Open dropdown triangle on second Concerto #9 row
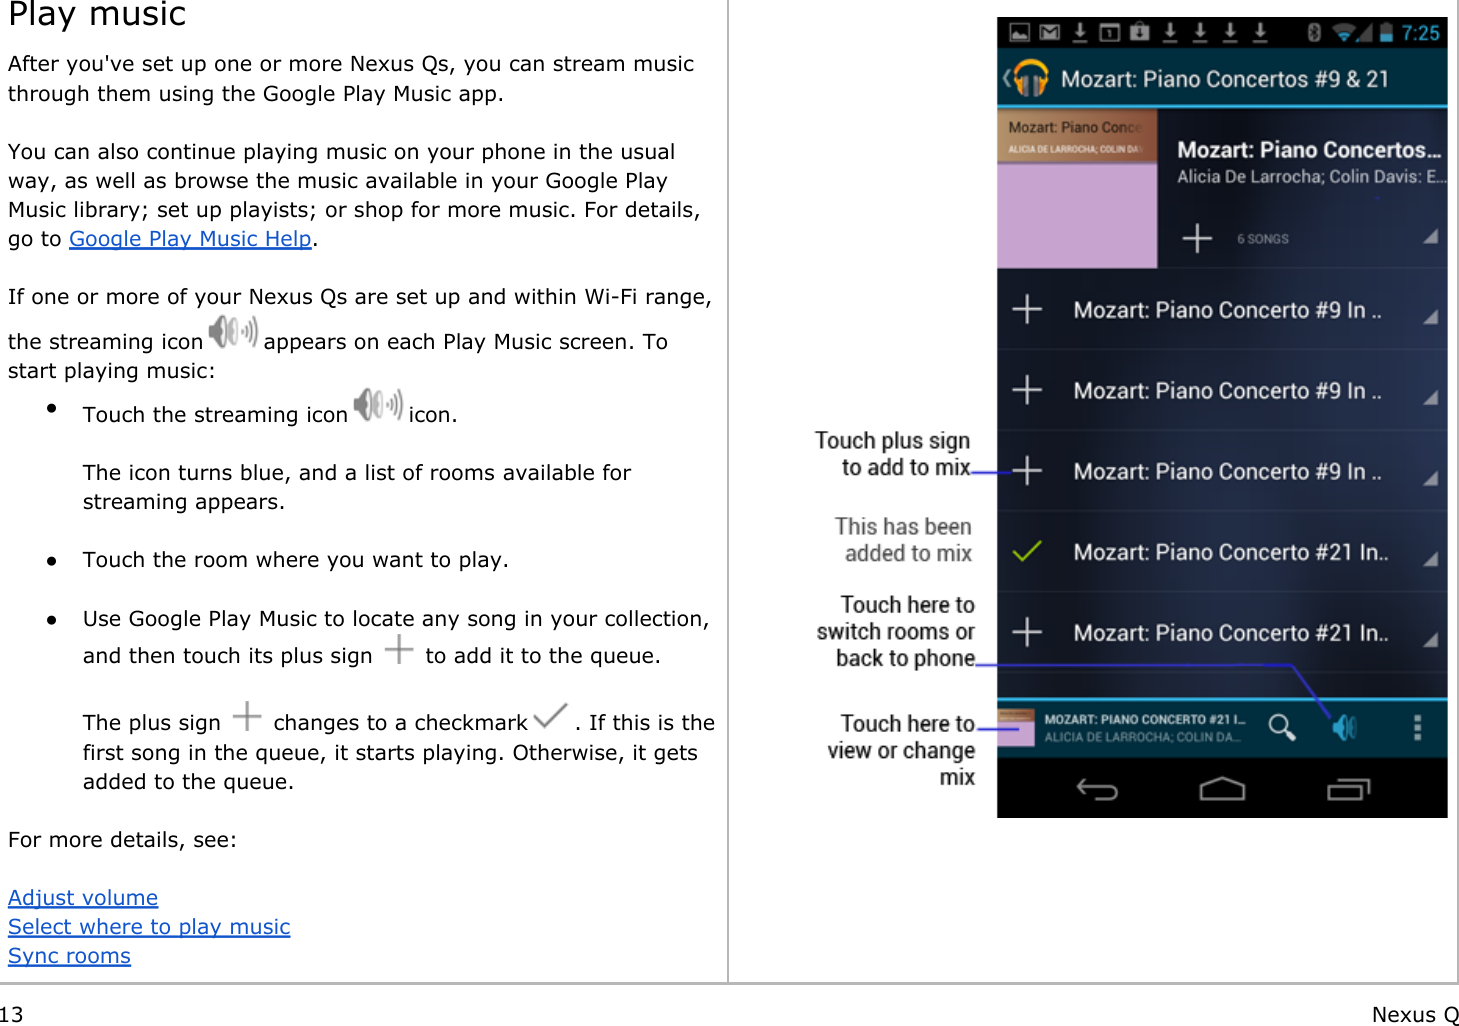Screen dimensions: 1459x1026 click(x=1430, y=397)
